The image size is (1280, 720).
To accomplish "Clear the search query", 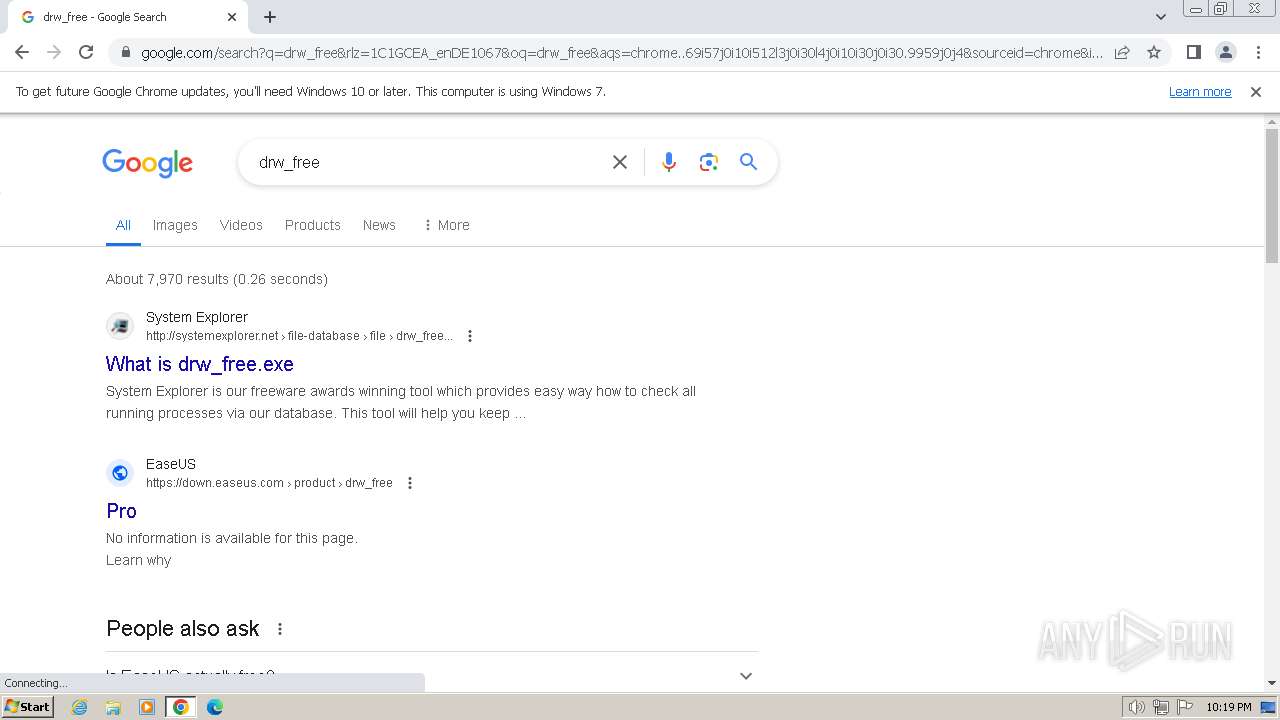I will pos(620,162).
